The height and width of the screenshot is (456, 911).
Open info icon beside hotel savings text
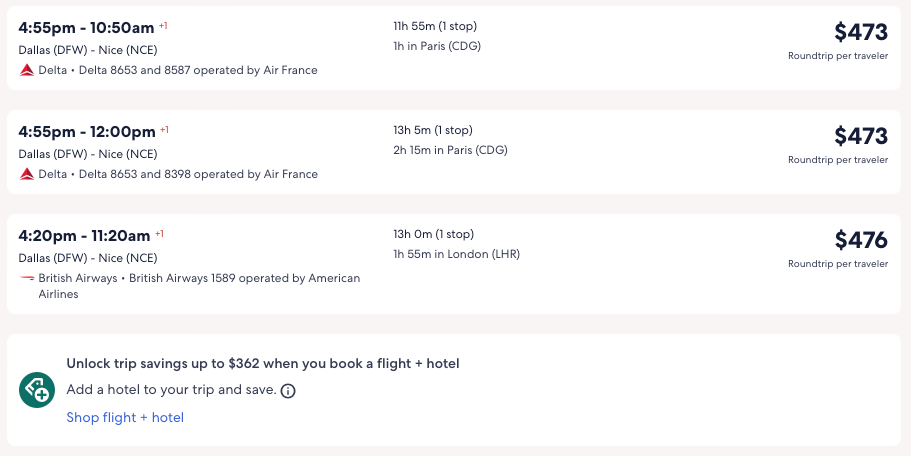(288, 391)
